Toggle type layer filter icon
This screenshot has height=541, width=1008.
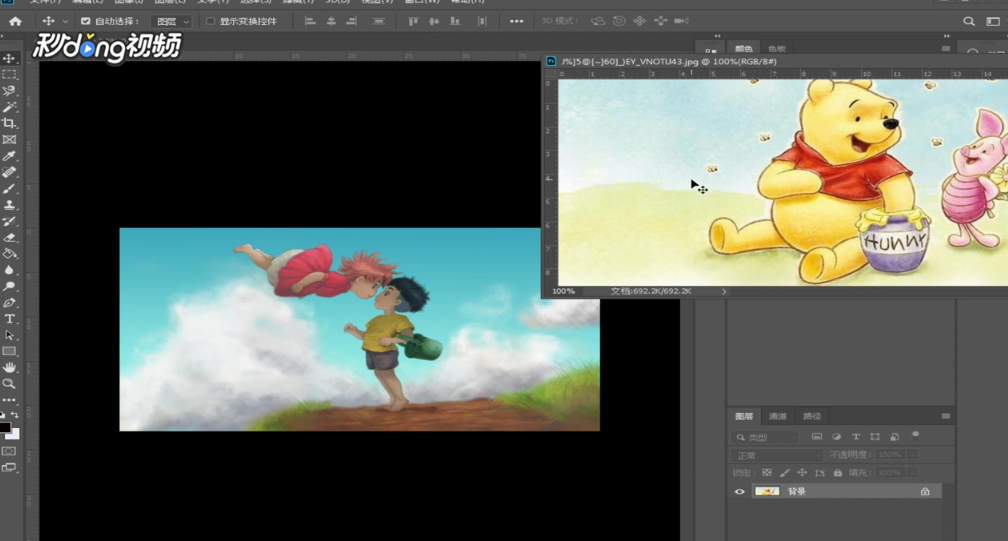[x=856, y=437]
